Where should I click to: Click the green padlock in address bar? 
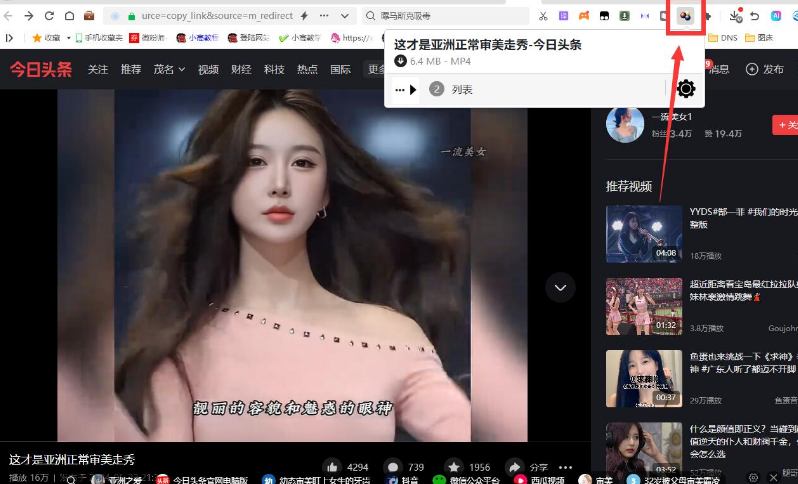click(x=131, y=16)
